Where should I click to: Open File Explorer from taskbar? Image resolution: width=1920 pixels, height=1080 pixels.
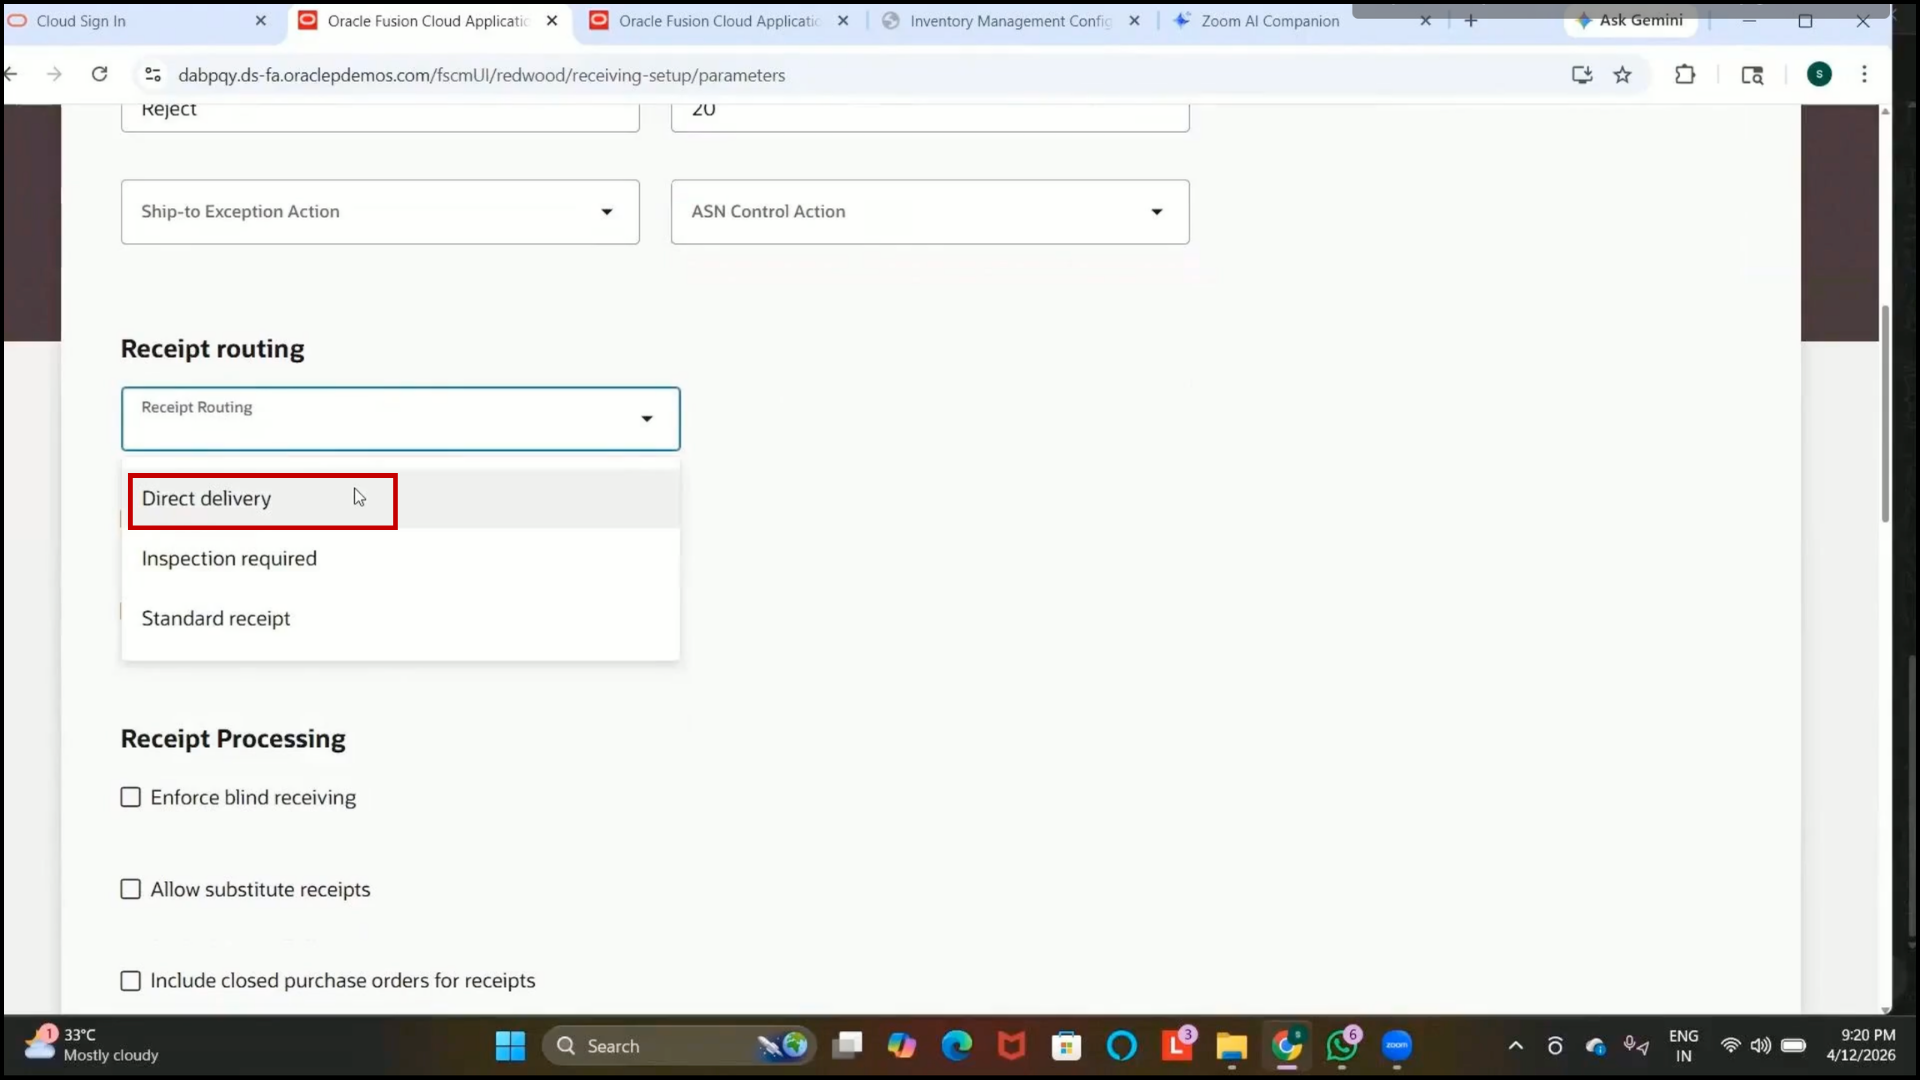click(1232, 1046)
